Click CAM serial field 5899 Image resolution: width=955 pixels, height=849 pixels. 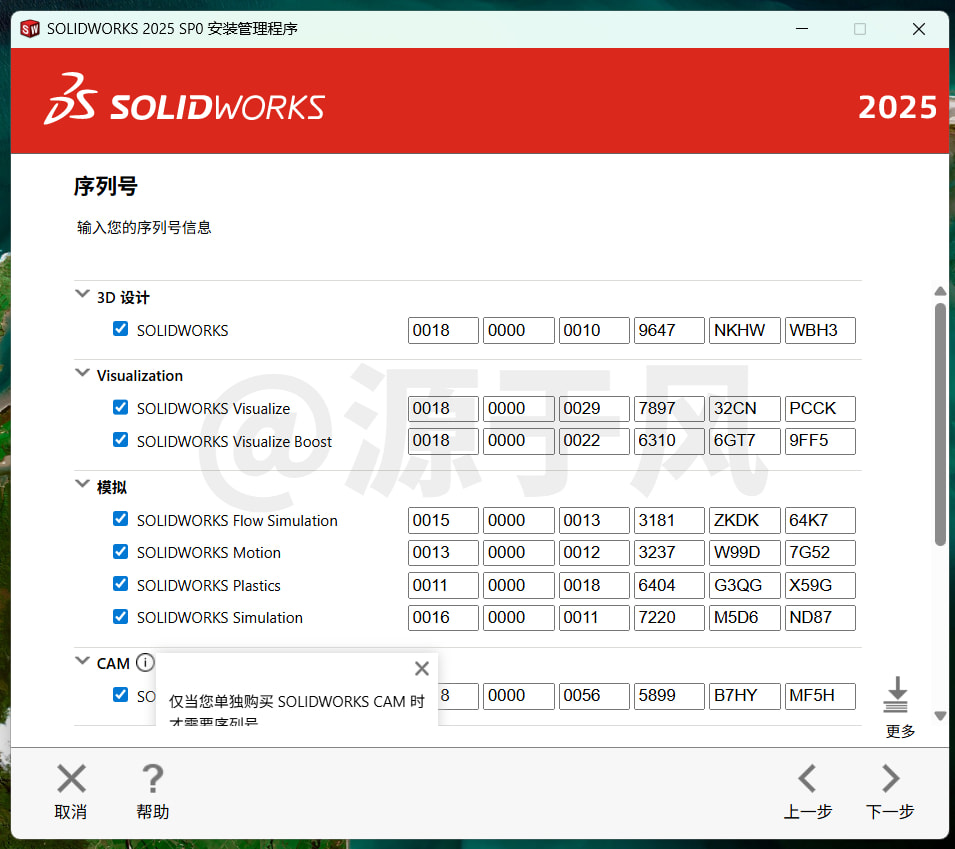pyautogui.click(x=669, y=696)
